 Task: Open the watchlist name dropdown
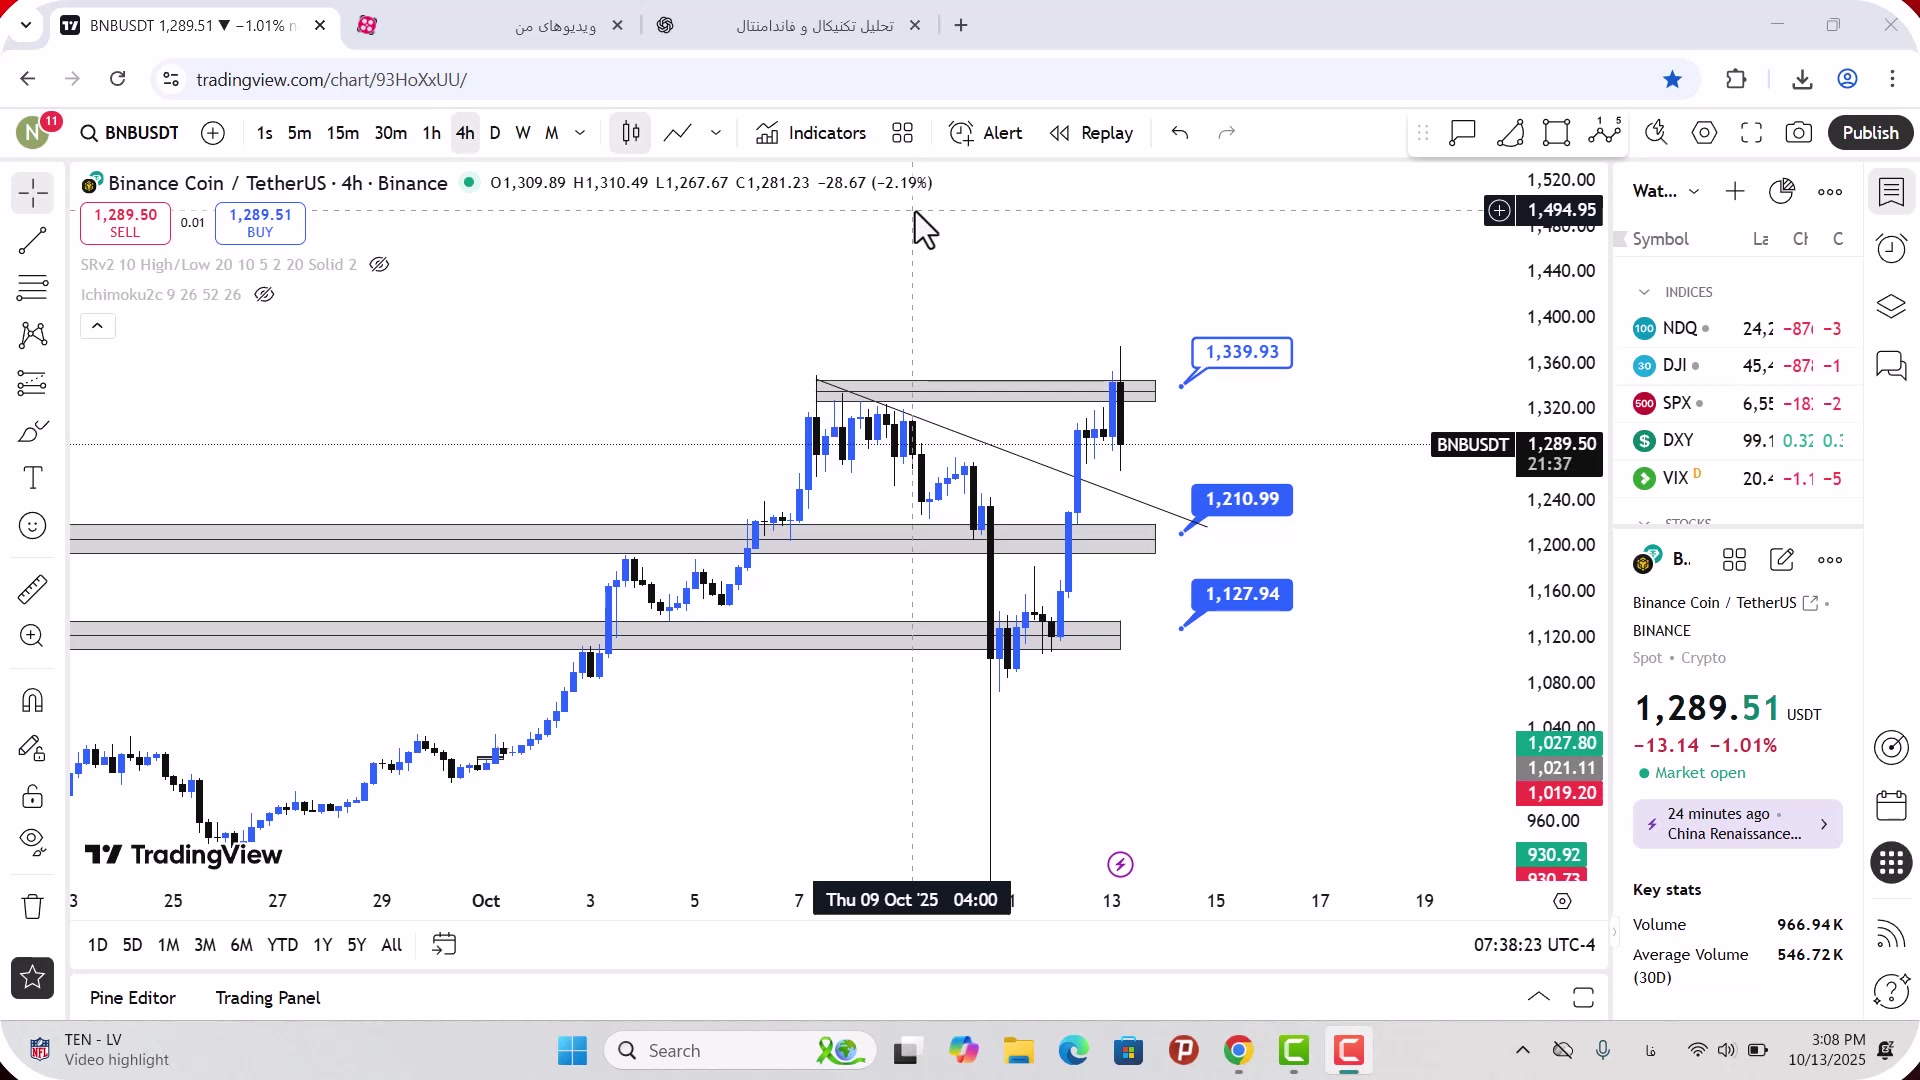coord(1666,191)
